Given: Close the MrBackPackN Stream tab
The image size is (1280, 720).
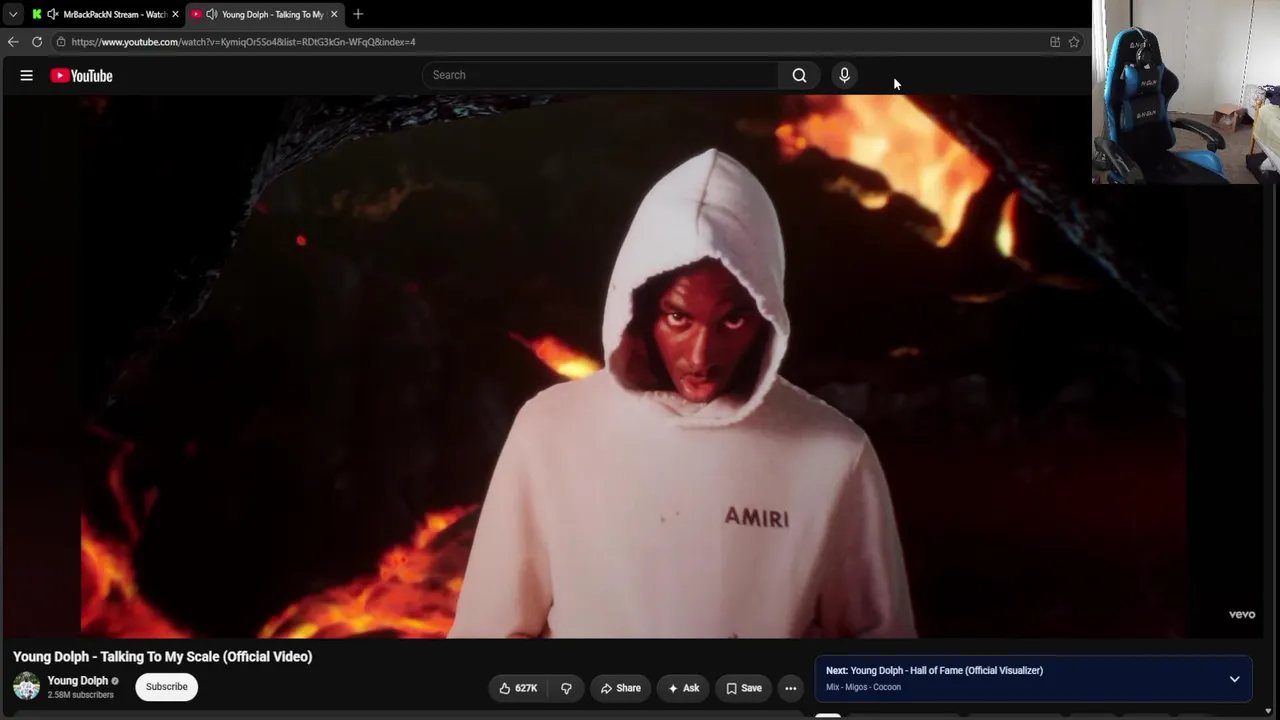Looking at the screenshot, I should [x=175, y=14].
